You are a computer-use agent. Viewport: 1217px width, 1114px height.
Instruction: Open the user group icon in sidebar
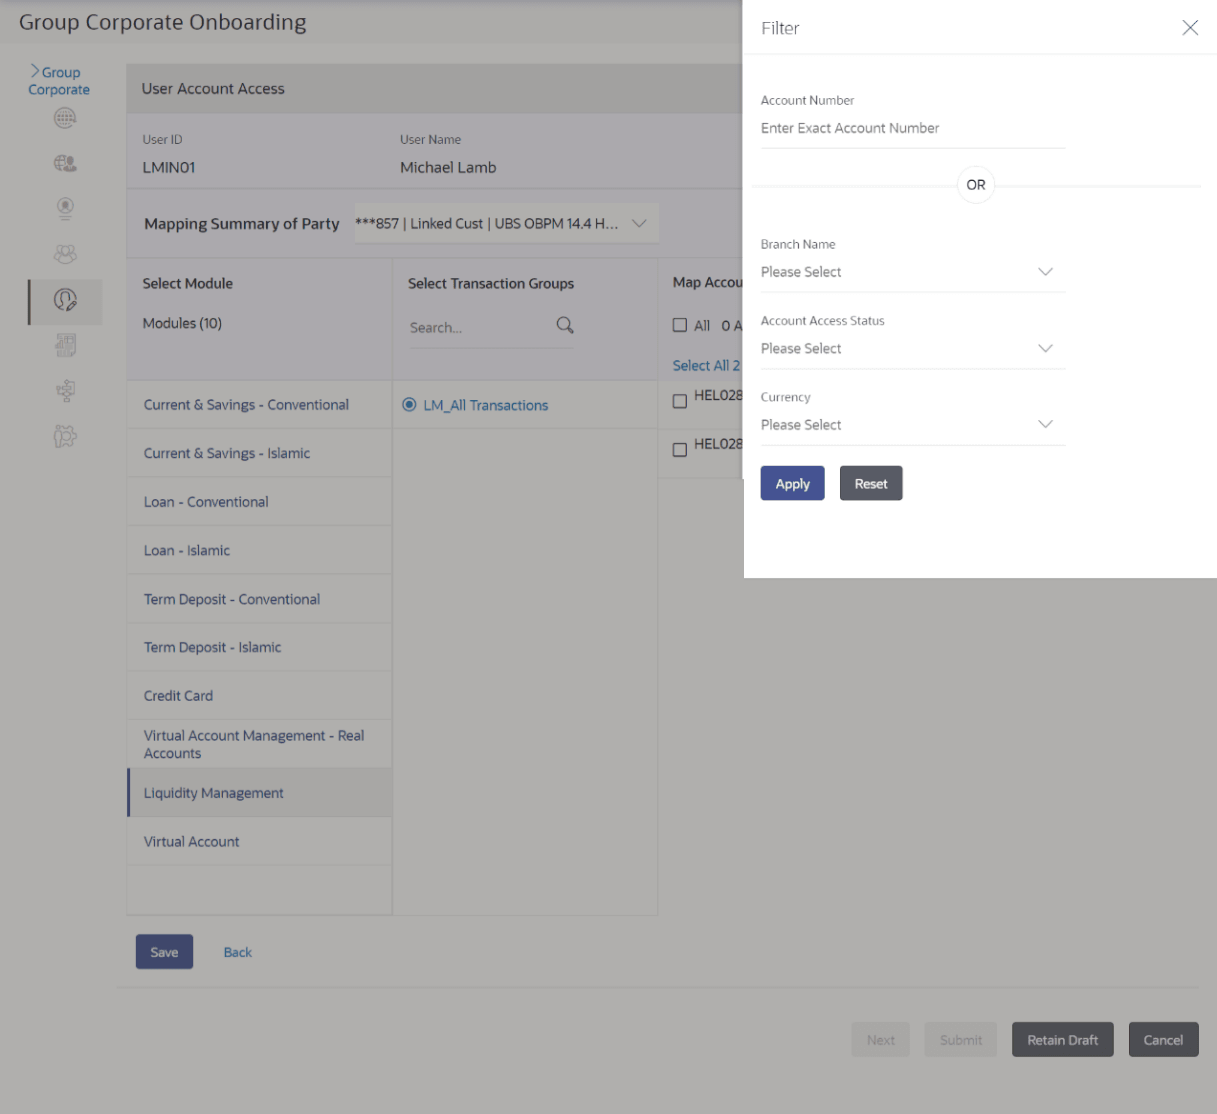(x=65, y=254)
